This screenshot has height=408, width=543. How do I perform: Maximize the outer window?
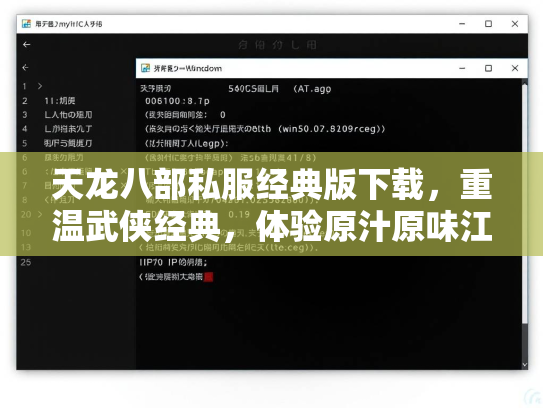point(488,24)
